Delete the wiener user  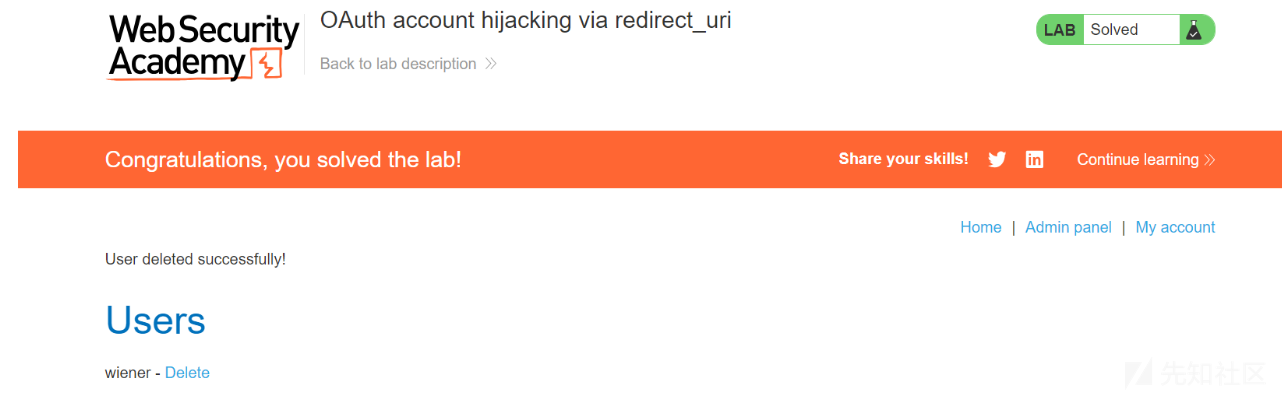coord(187,372)
